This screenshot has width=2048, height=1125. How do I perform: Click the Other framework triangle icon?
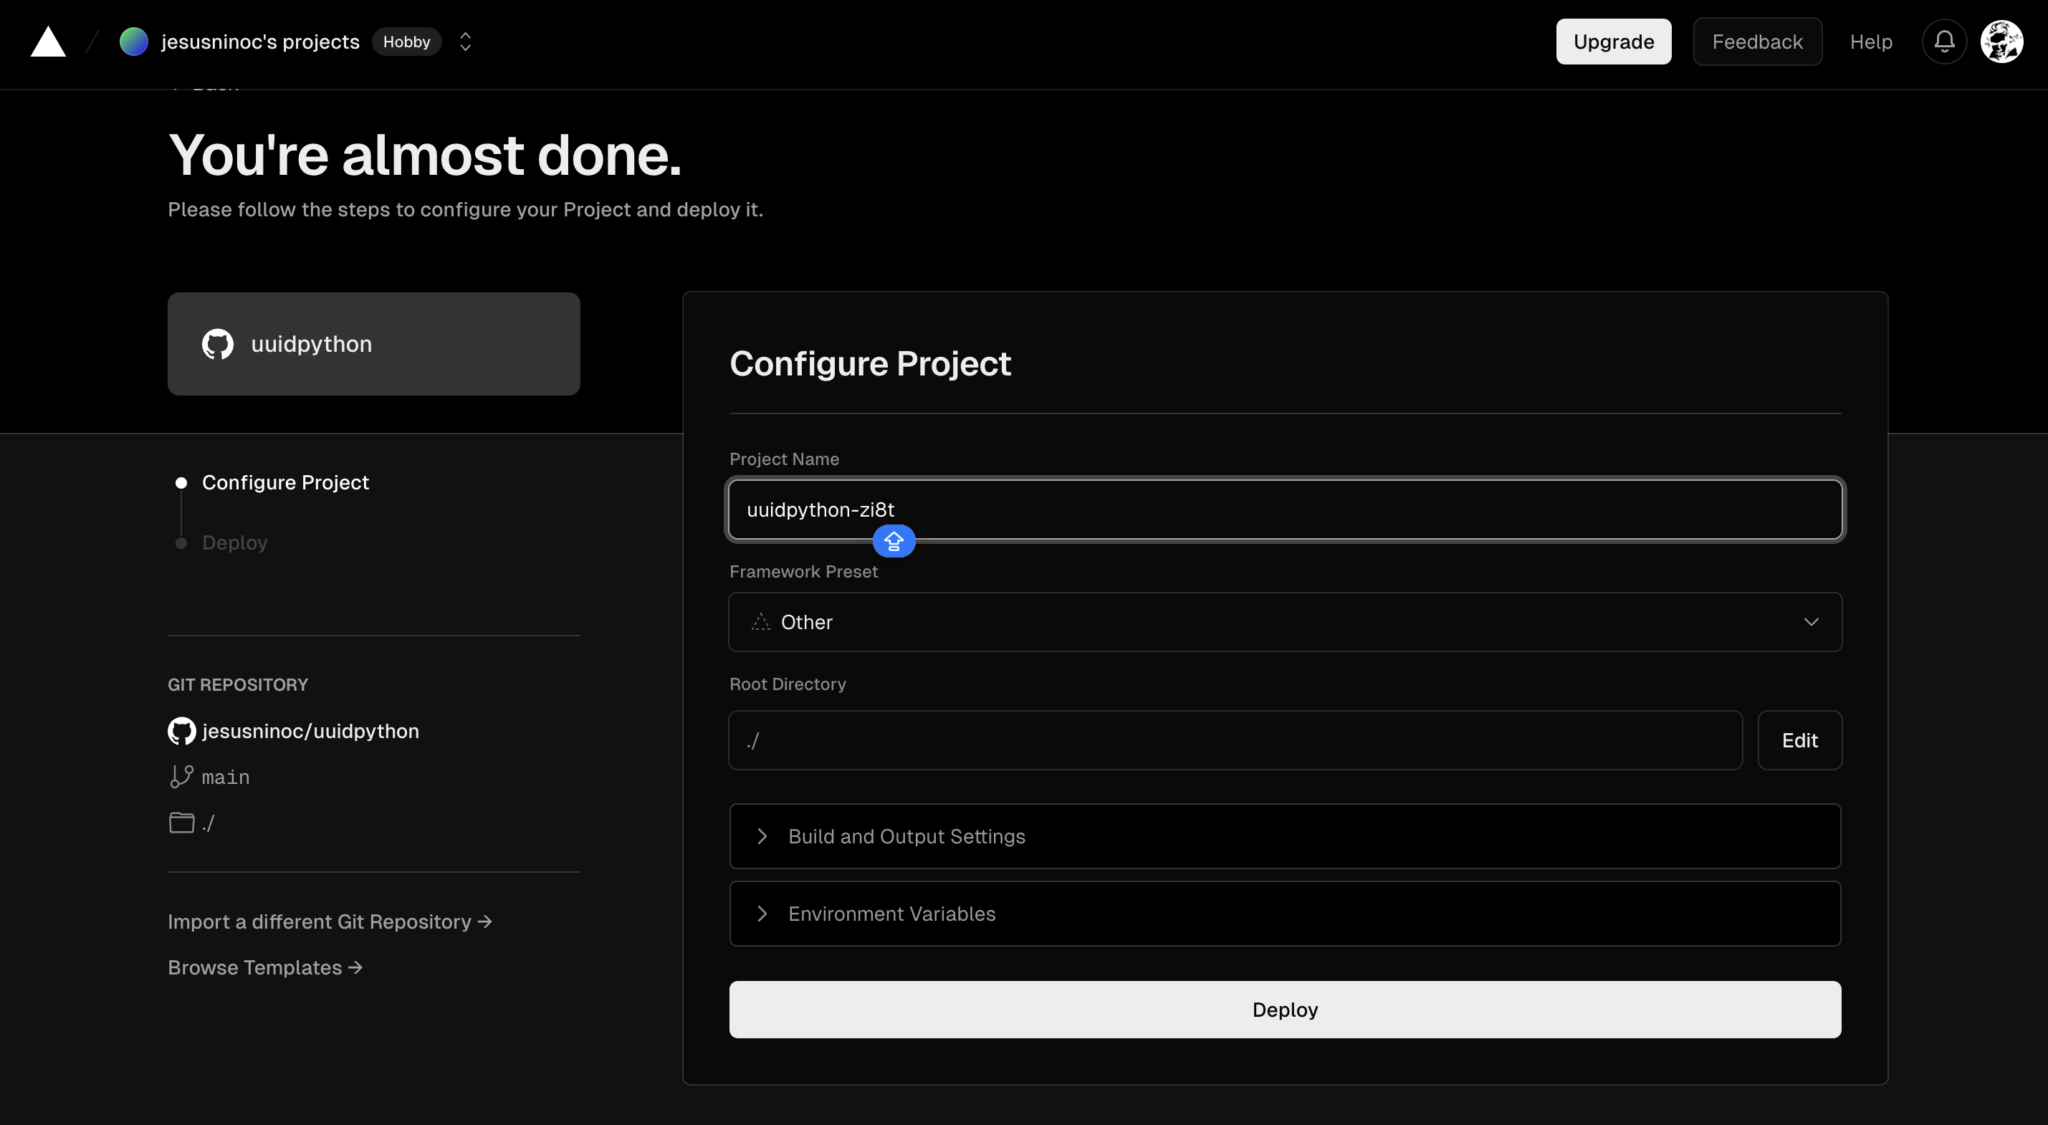pos(761,622)
